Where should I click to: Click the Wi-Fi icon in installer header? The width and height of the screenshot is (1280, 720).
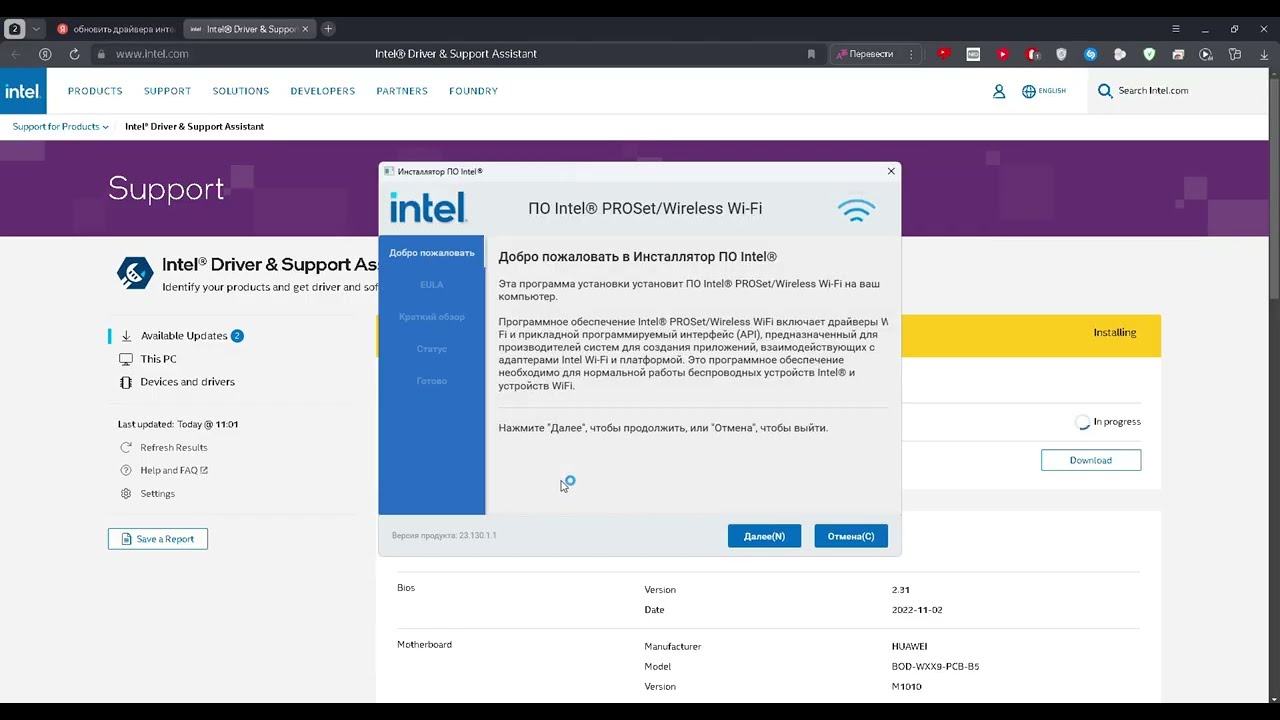click(x=856, y=208)
